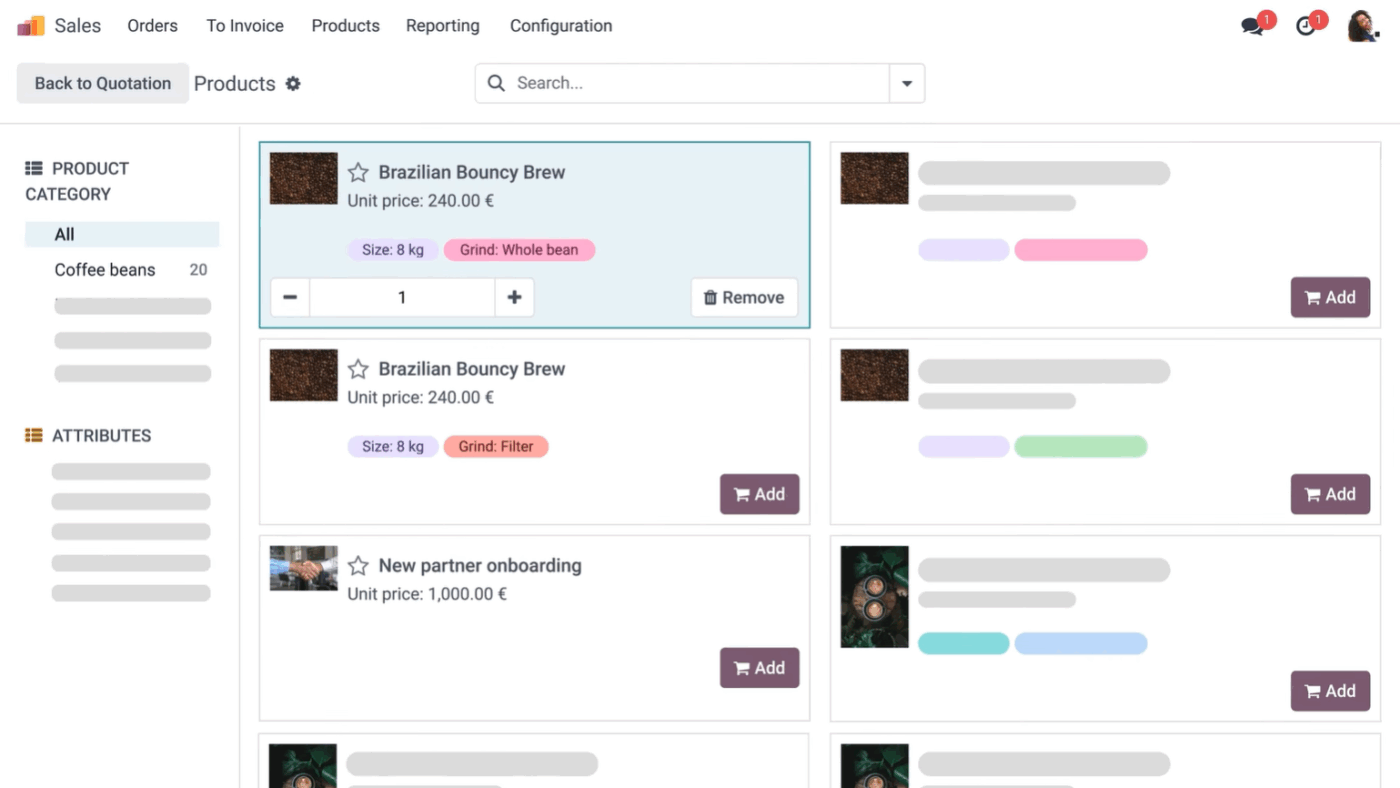Open the Orders menu

pos(152,26)
